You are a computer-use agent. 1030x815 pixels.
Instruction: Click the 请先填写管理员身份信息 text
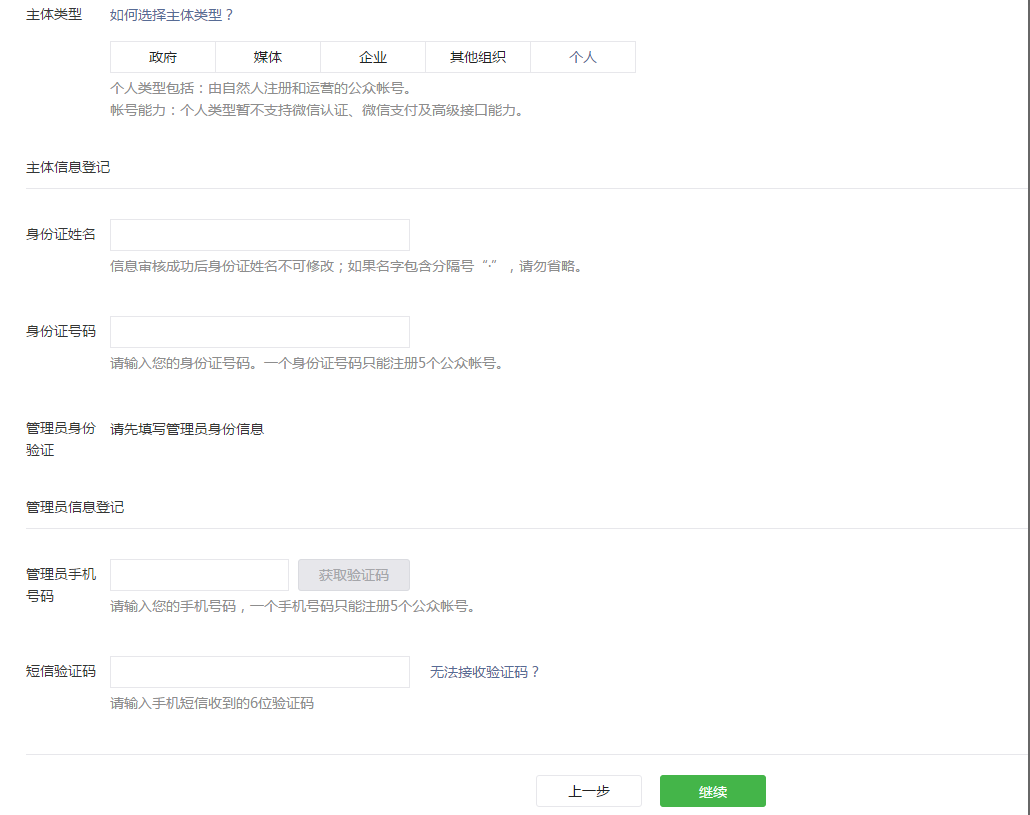(x=187, y=430)
